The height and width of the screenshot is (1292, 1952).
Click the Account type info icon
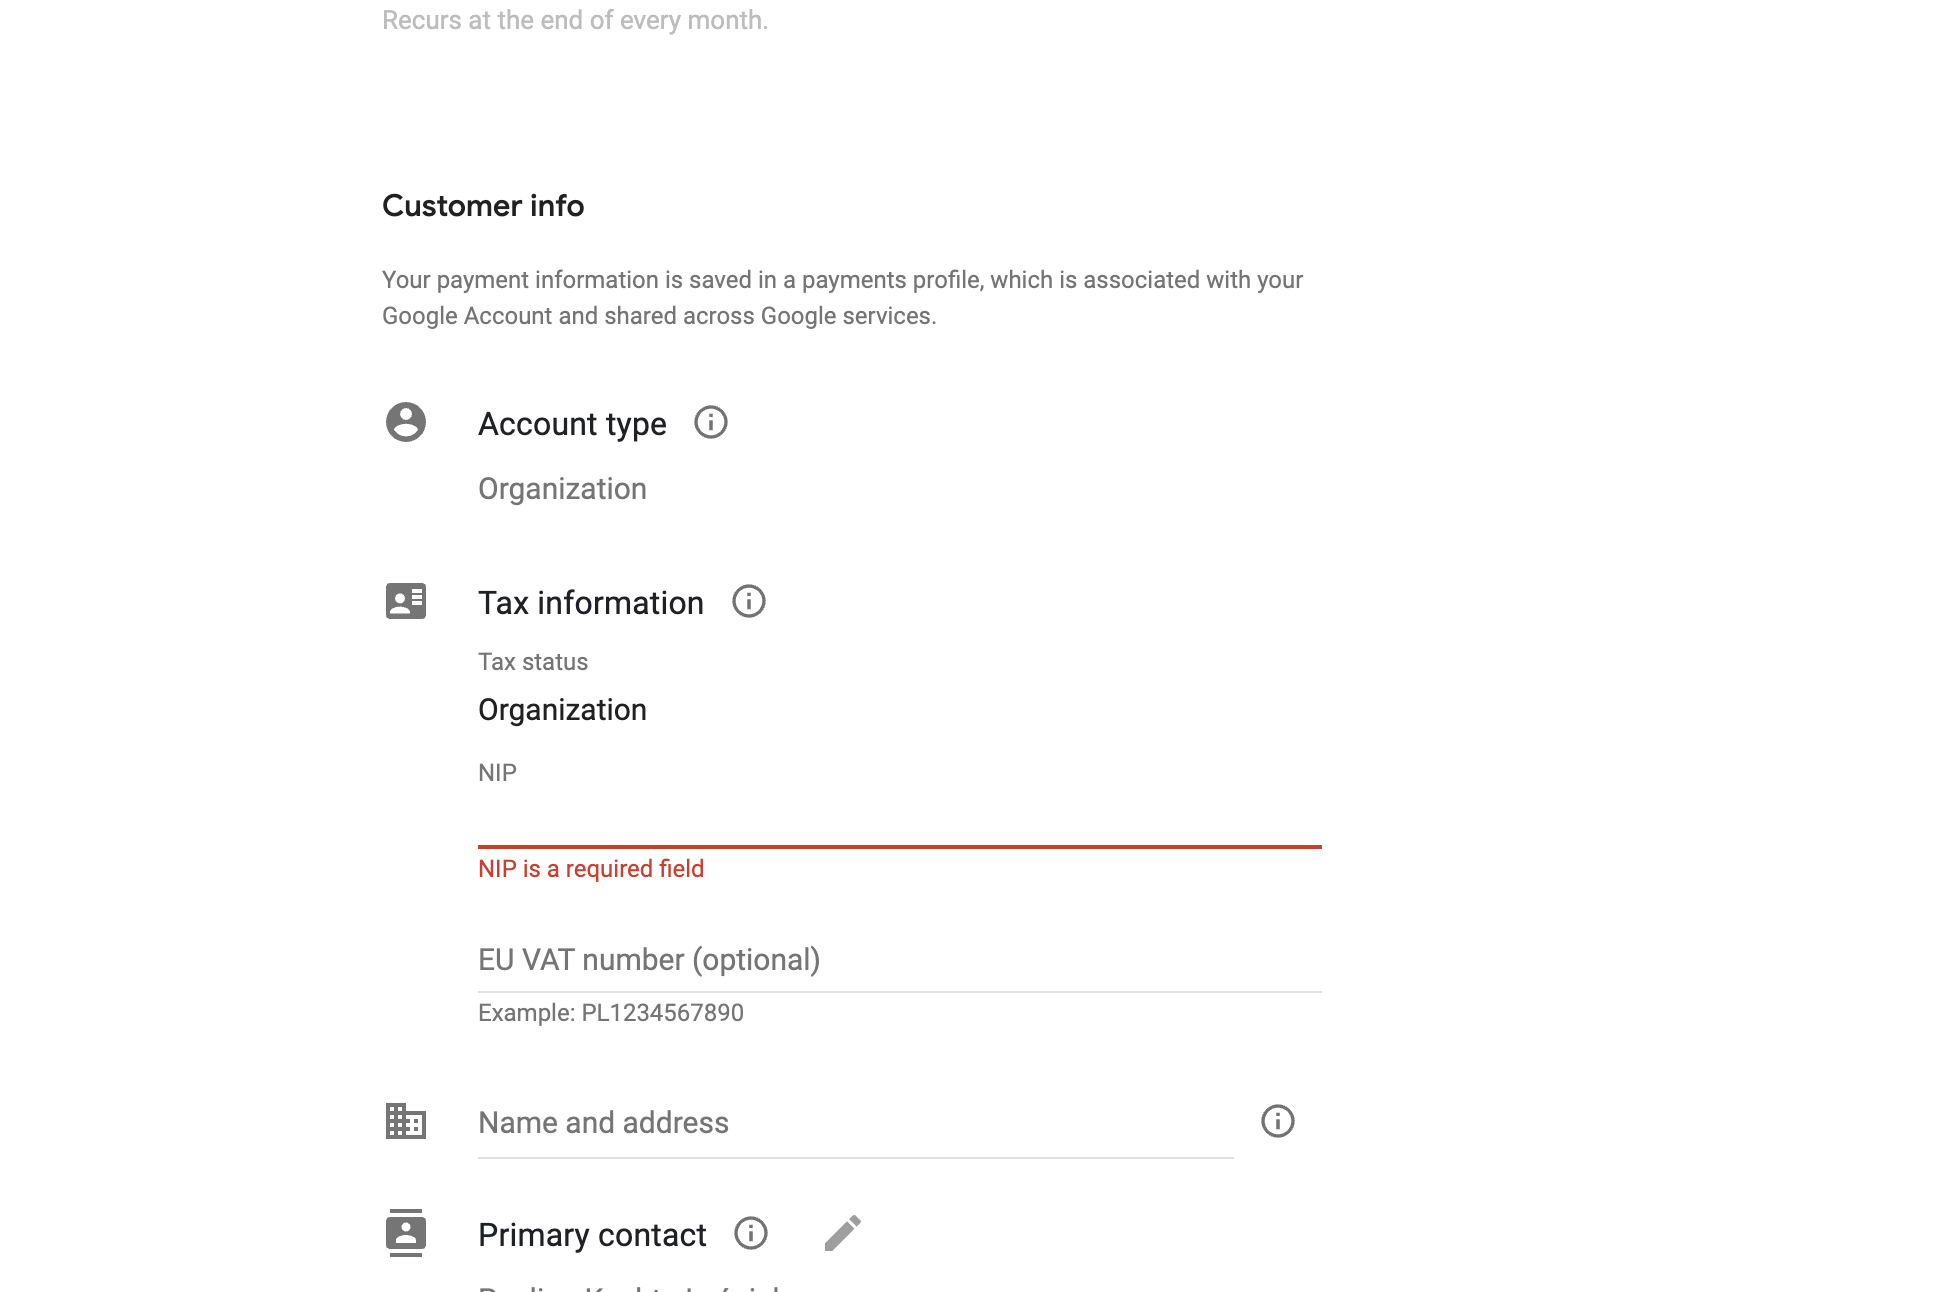[711, 423]
